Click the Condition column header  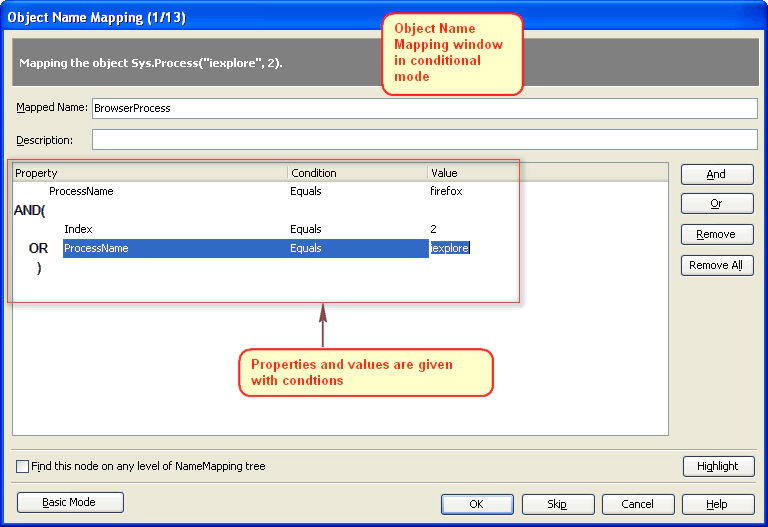coord(358,173)
